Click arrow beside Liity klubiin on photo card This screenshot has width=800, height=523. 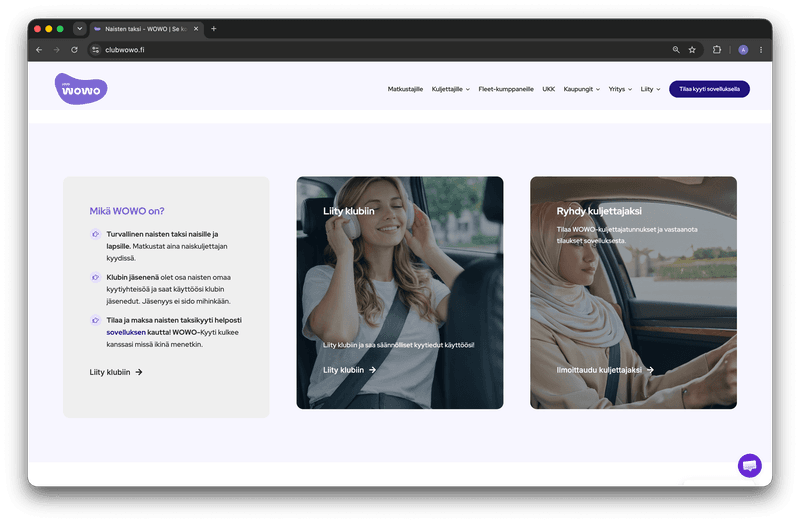pos(372,370)
